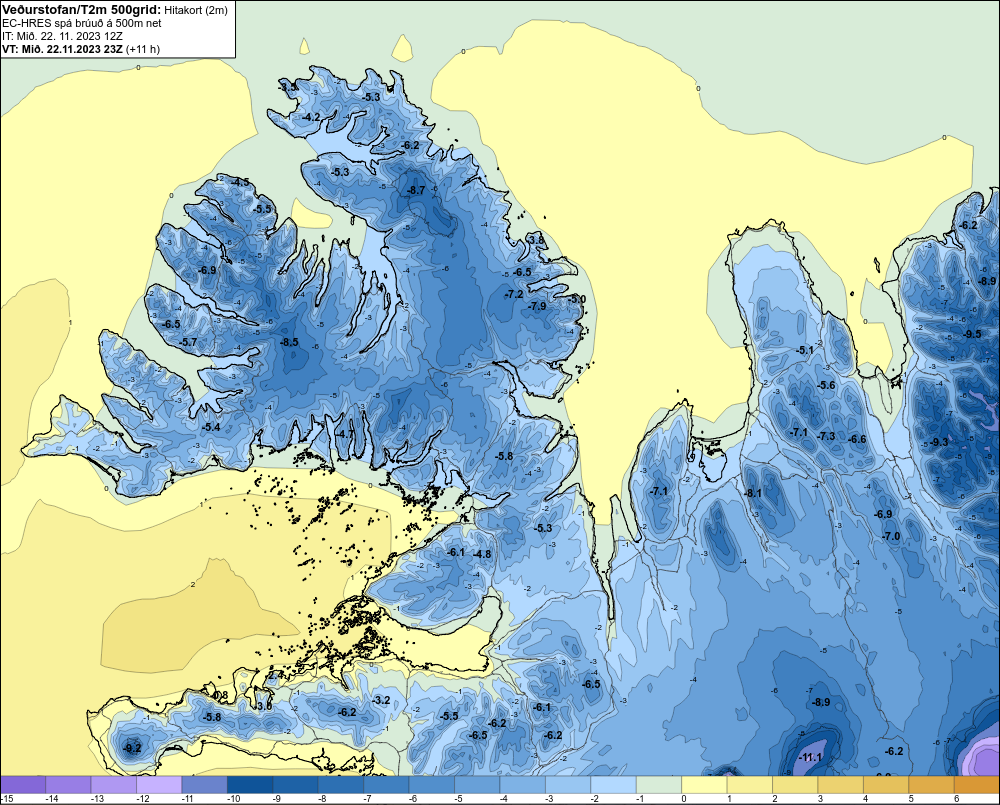The image size is (1000, 805).
Task: Click the legend scale number 6
Action: (956, 799)
